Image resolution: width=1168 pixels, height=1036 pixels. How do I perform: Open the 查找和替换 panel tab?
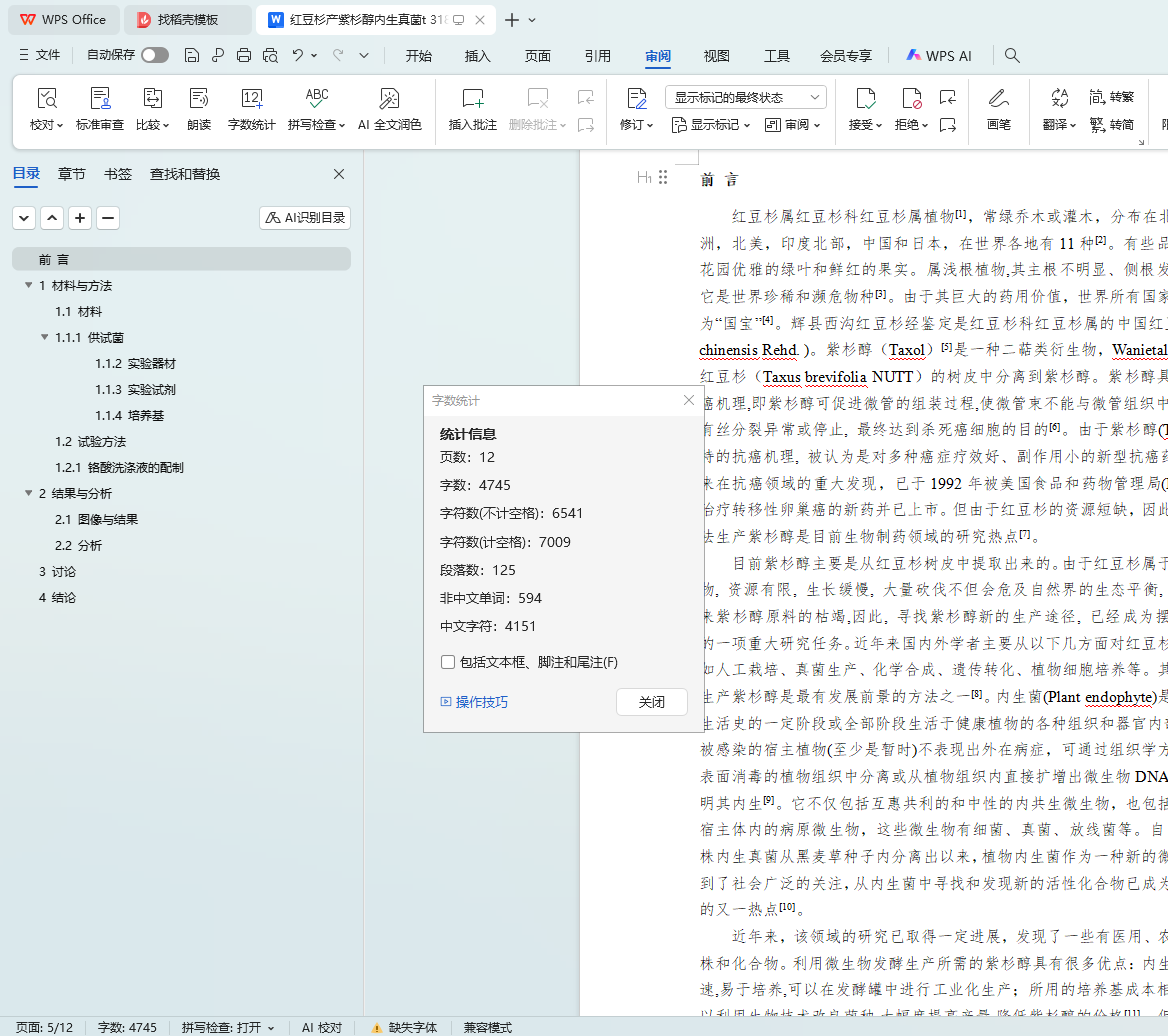pyautogui.click(x=185, y=174)
